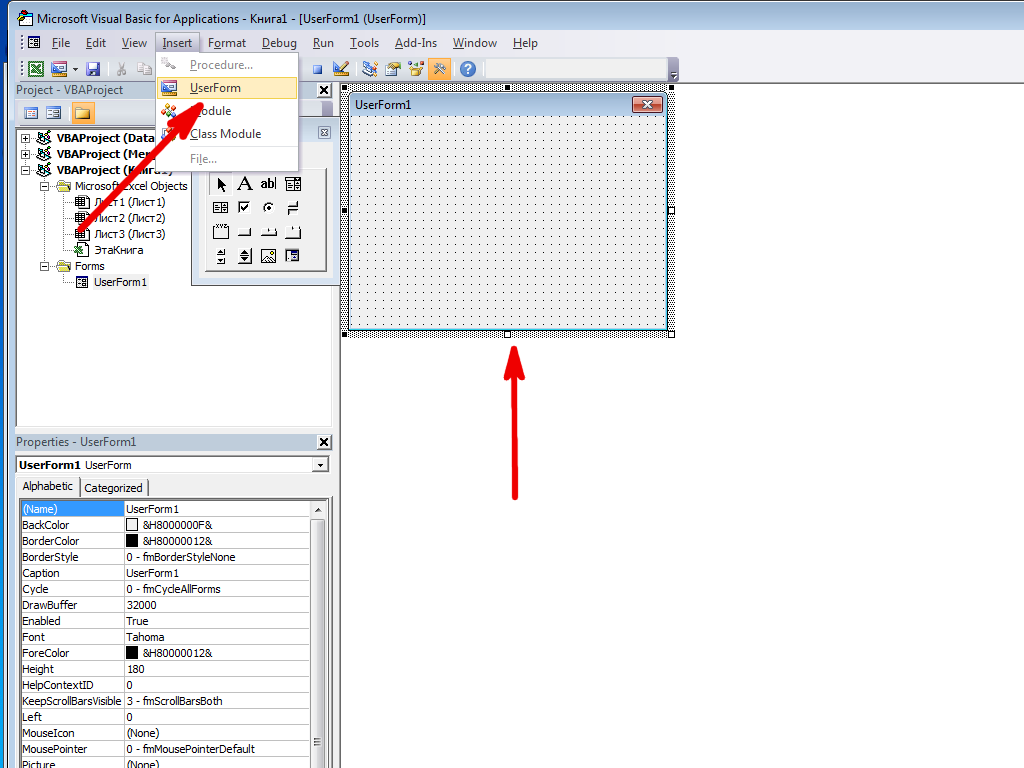Click the BackColor color swatch

pos(132,525)
